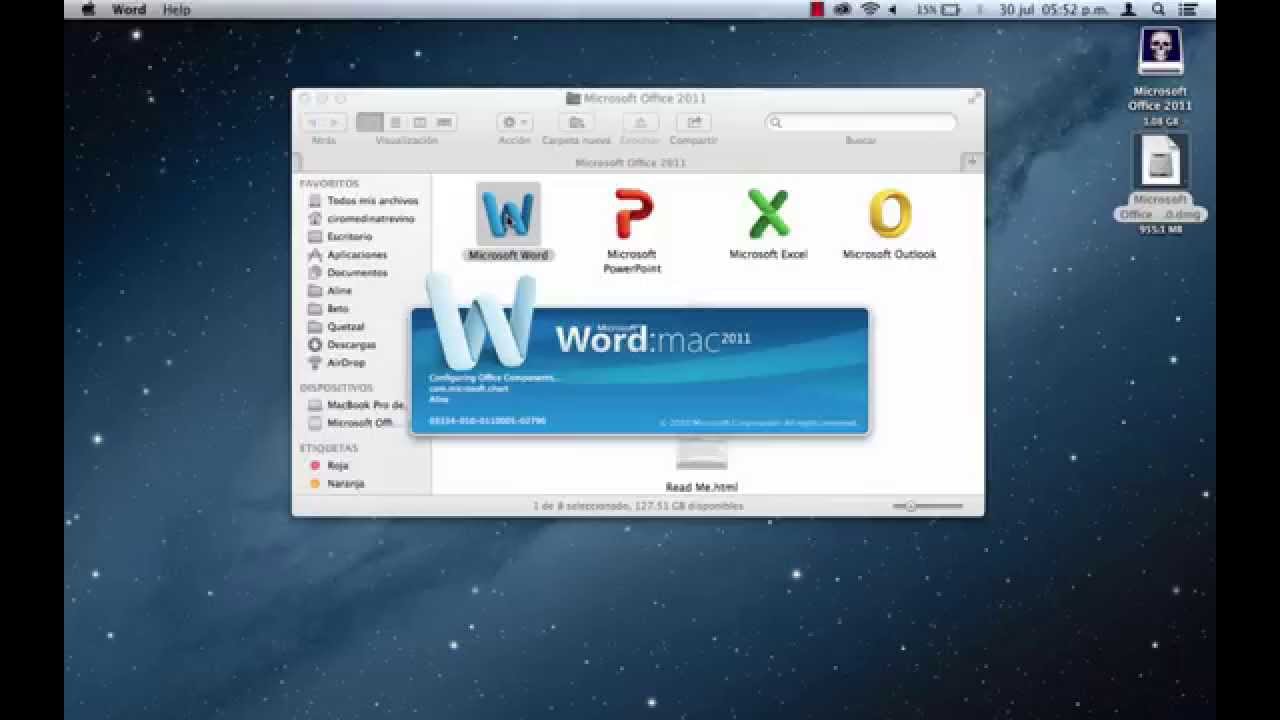
Task: Open the user account menu icon
Action: click(x=1130, y=9)
